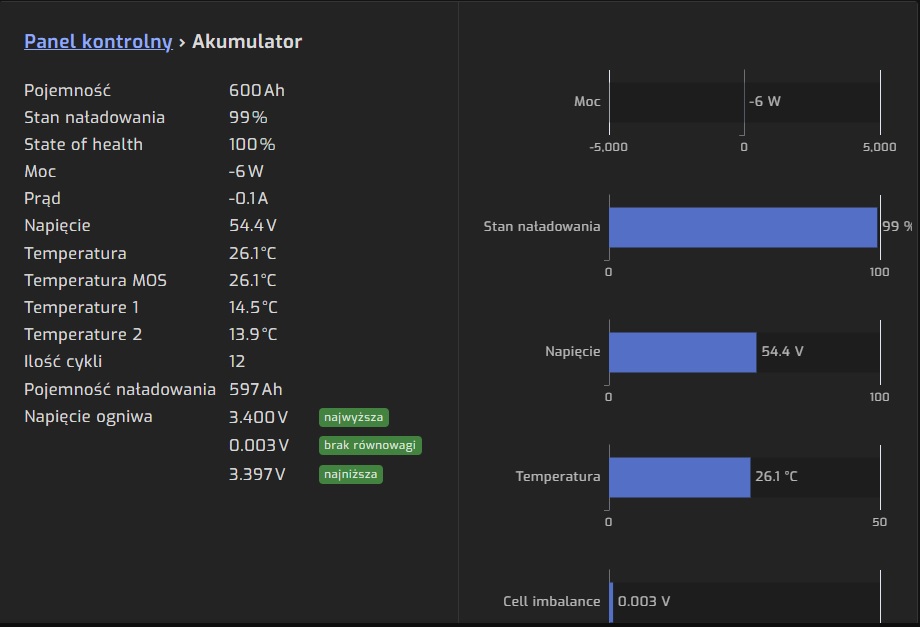Select the Pojemność naładowania value 597 Ah
This screenshot has height=627, width=920.
(256, 389)
